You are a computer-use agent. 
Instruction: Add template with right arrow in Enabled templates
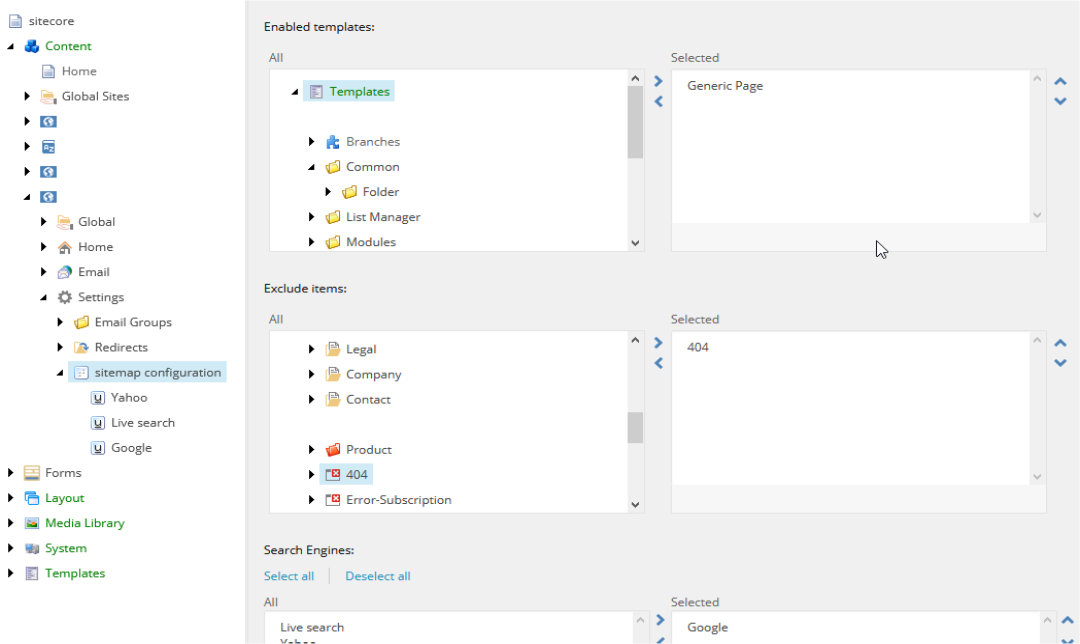click(658, 81)
